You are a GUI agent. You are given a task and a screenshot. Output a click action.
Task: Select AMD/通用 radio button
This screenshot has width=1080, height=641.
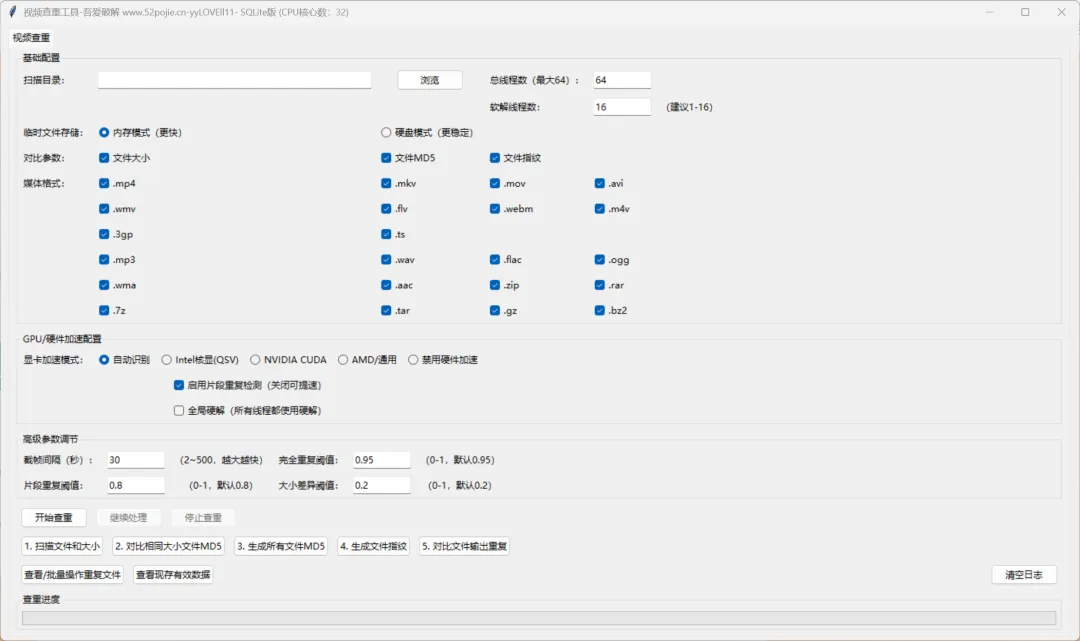pyautogui.click(x=343, y=359)
